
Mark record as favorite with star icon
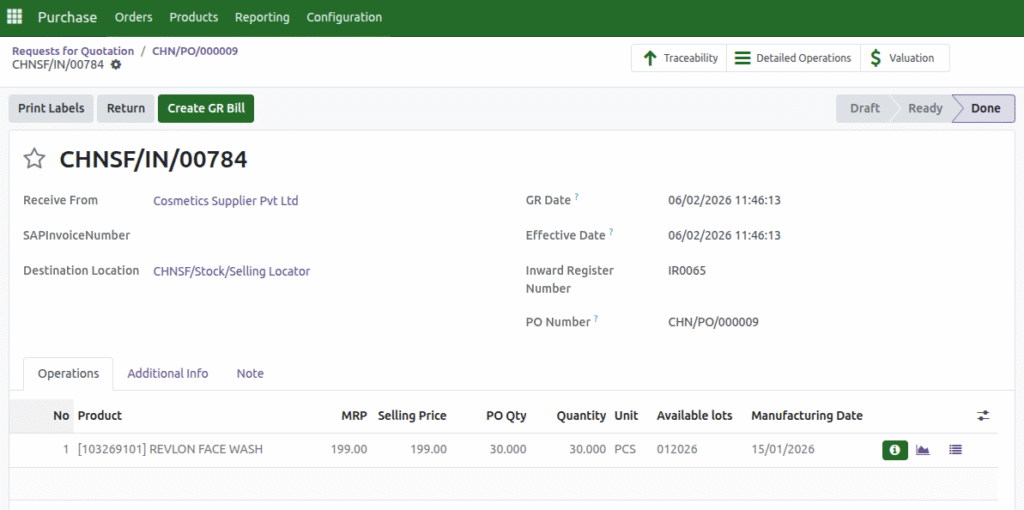click(x=35, y=159)
